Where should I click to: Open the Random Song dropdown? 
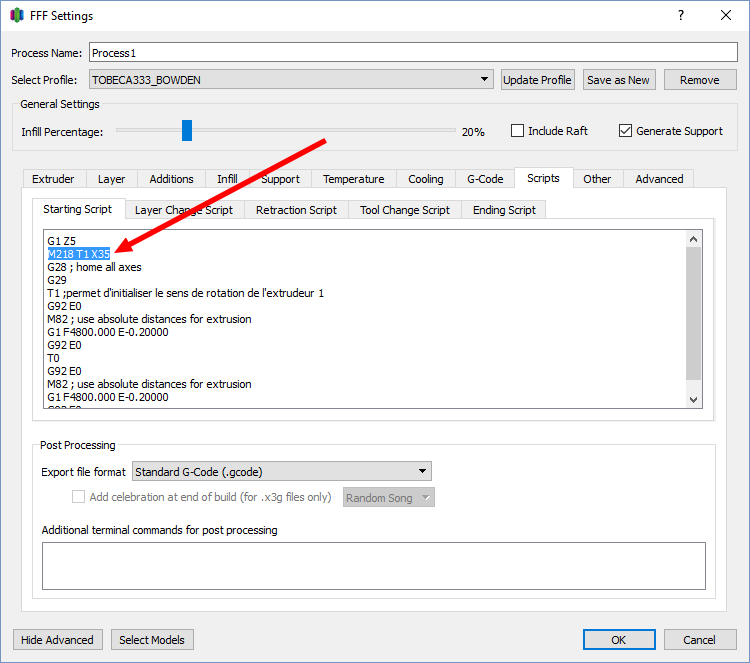point(388,498)
